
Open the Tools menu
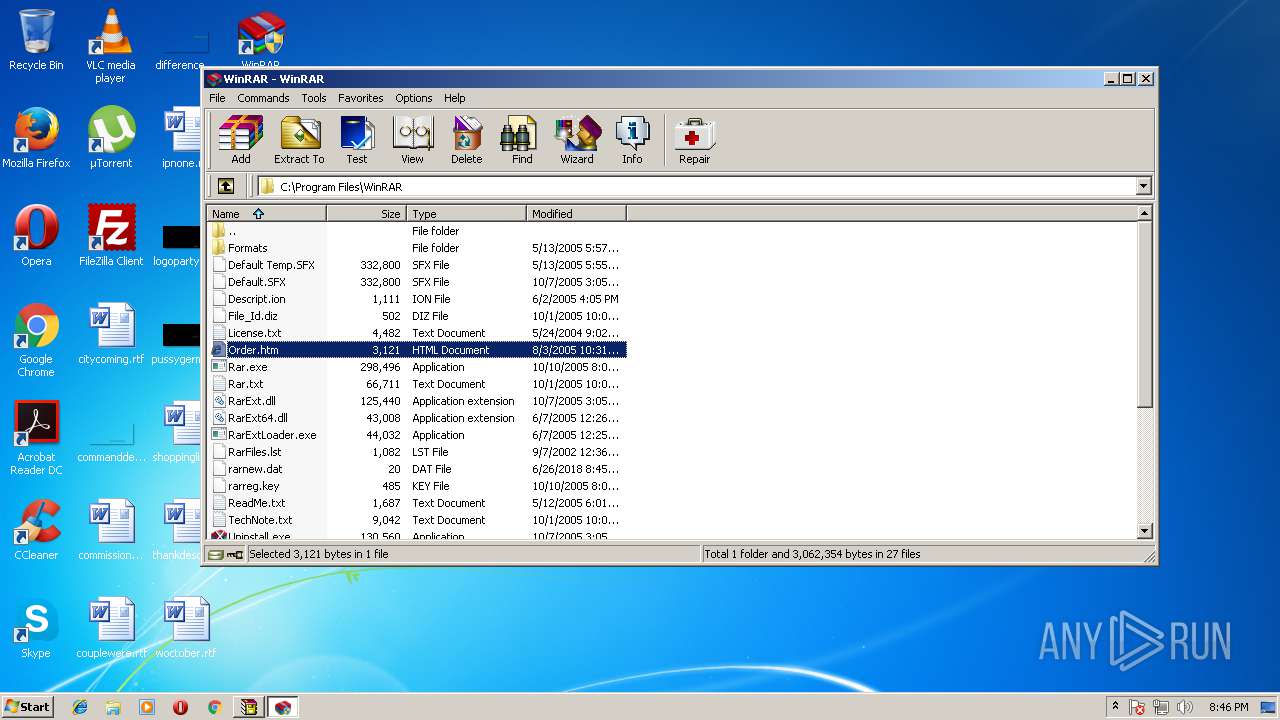pos(314,98)
